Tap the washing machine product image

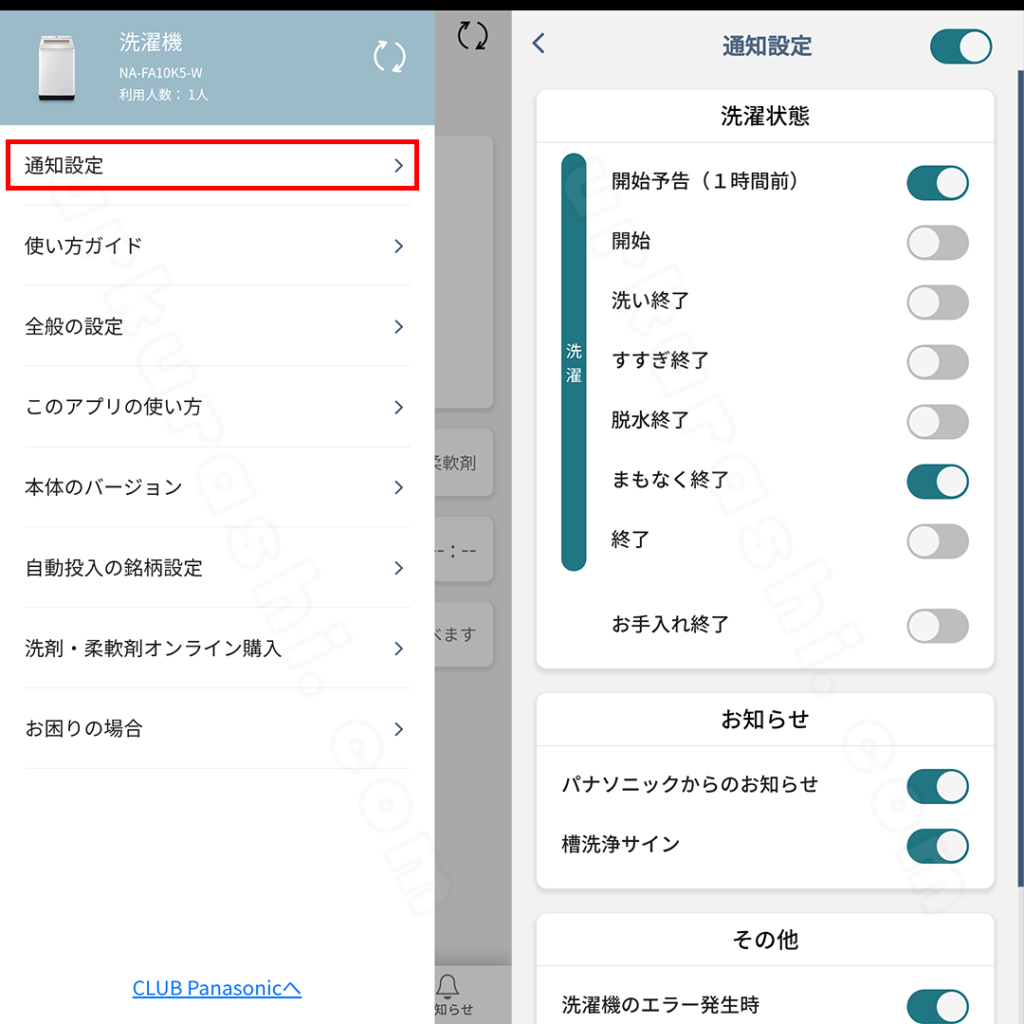[x=57, y=68]
